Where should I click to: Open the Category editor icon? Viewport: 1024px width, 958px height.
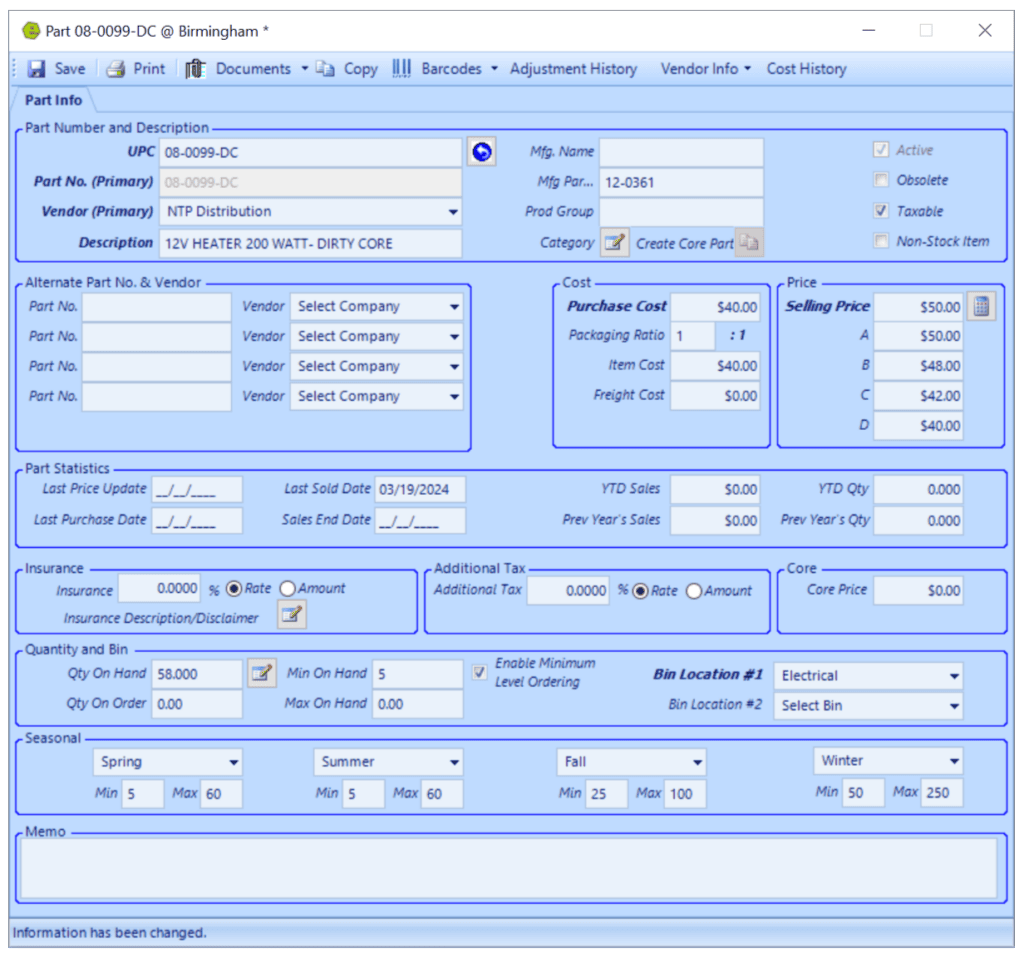click(614, 241)
